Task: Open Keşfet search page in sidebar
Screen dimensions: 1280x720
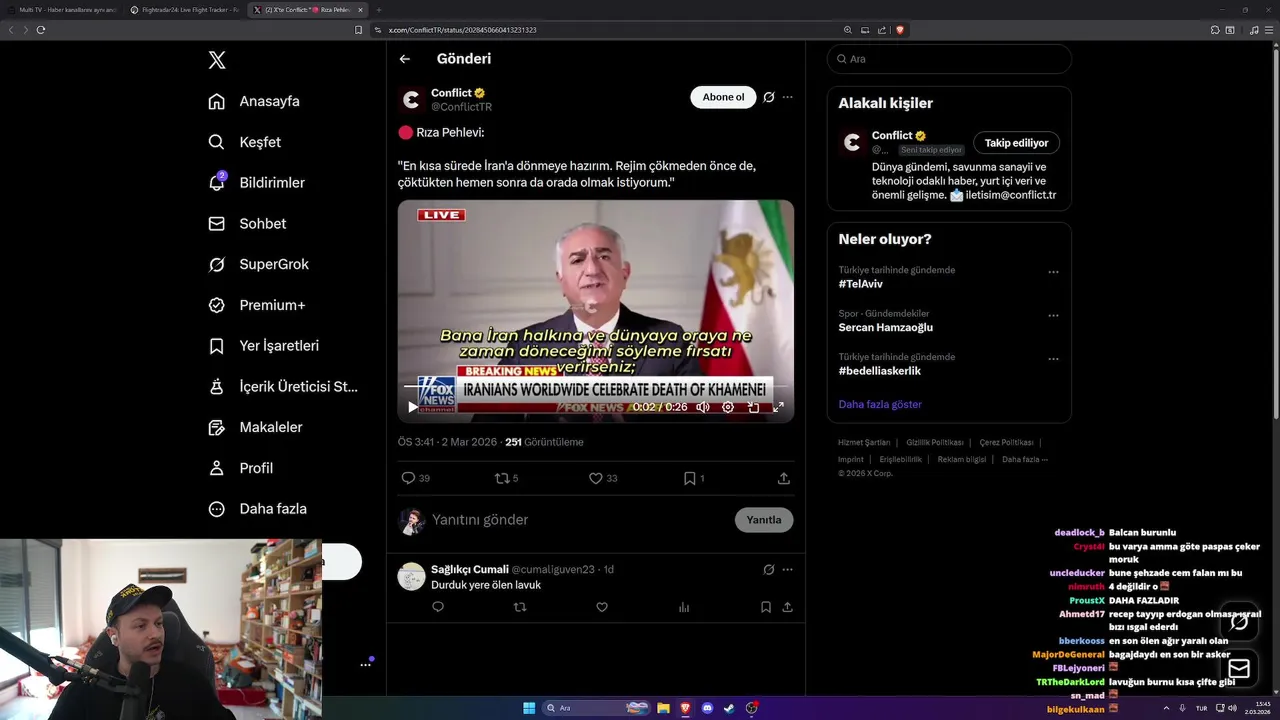Action: point(245,142)
